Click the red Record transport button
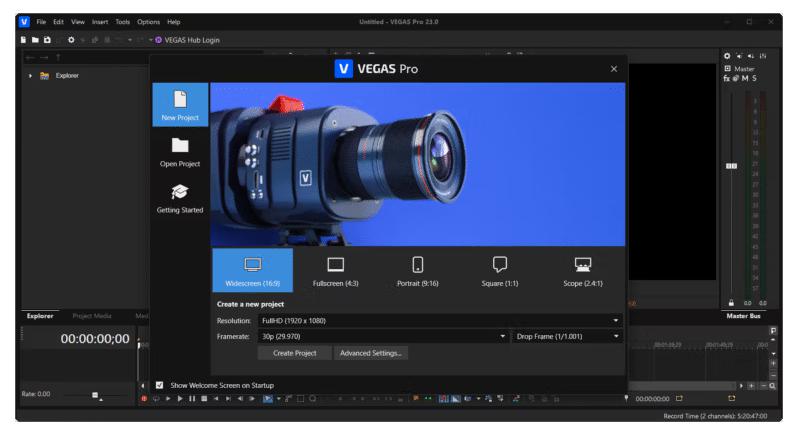This screenshot has width=798, height=430. (144, 399)
